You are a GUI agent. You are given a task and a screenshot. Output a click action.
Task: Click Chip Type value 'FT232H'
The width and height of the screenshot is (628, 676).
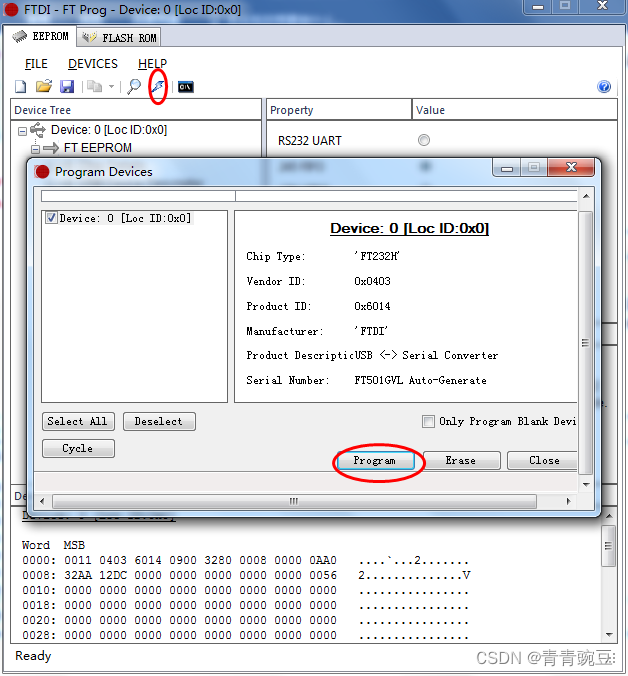(x=377, y=256)
